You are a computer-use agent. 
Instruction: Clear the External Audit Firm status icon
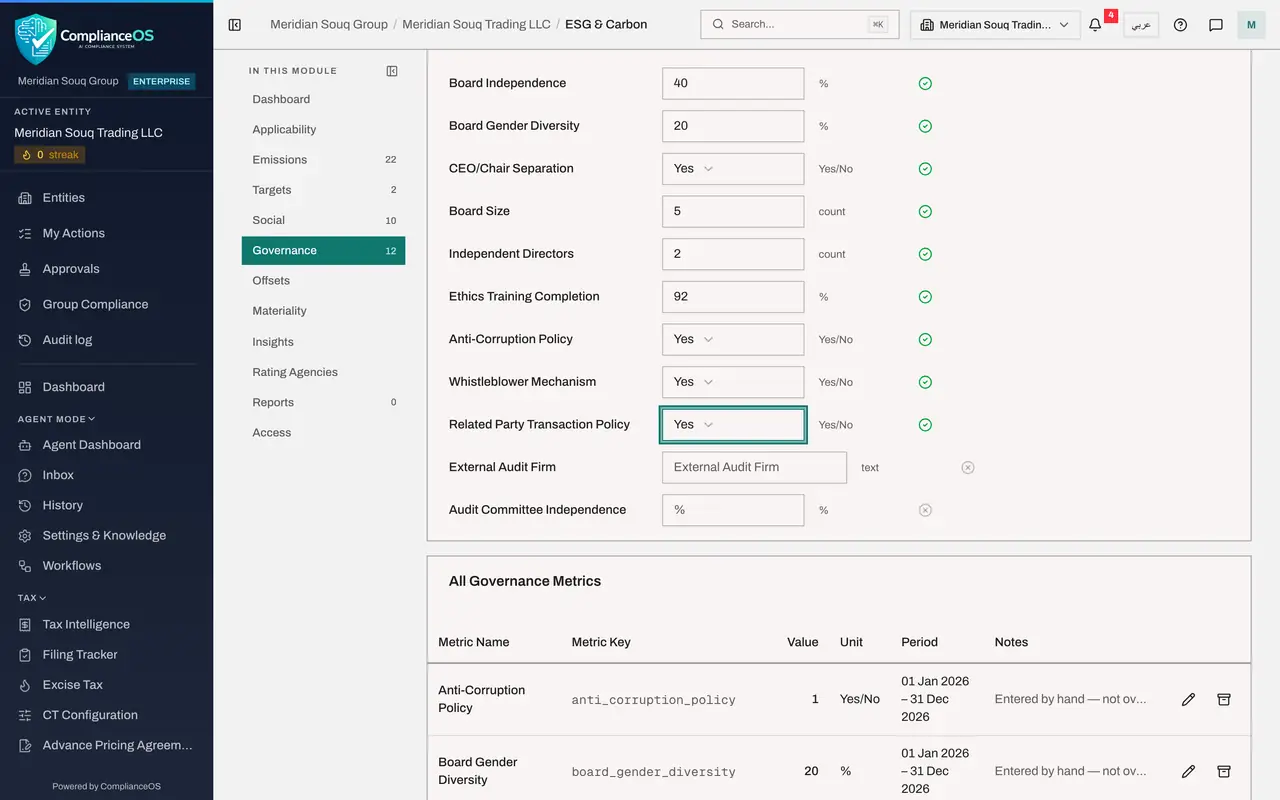968,468
